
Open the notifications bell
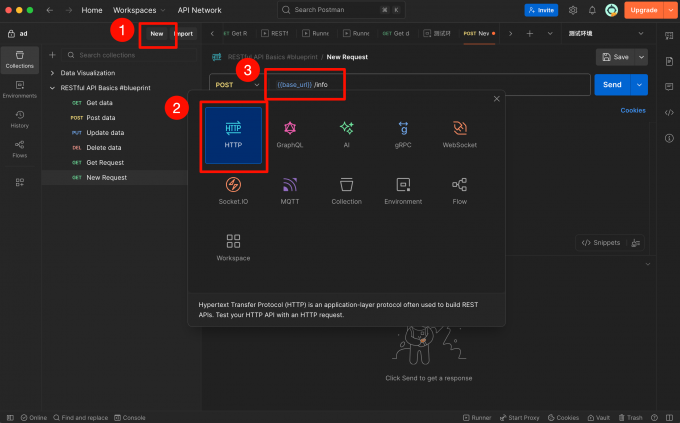click(592, 10)
